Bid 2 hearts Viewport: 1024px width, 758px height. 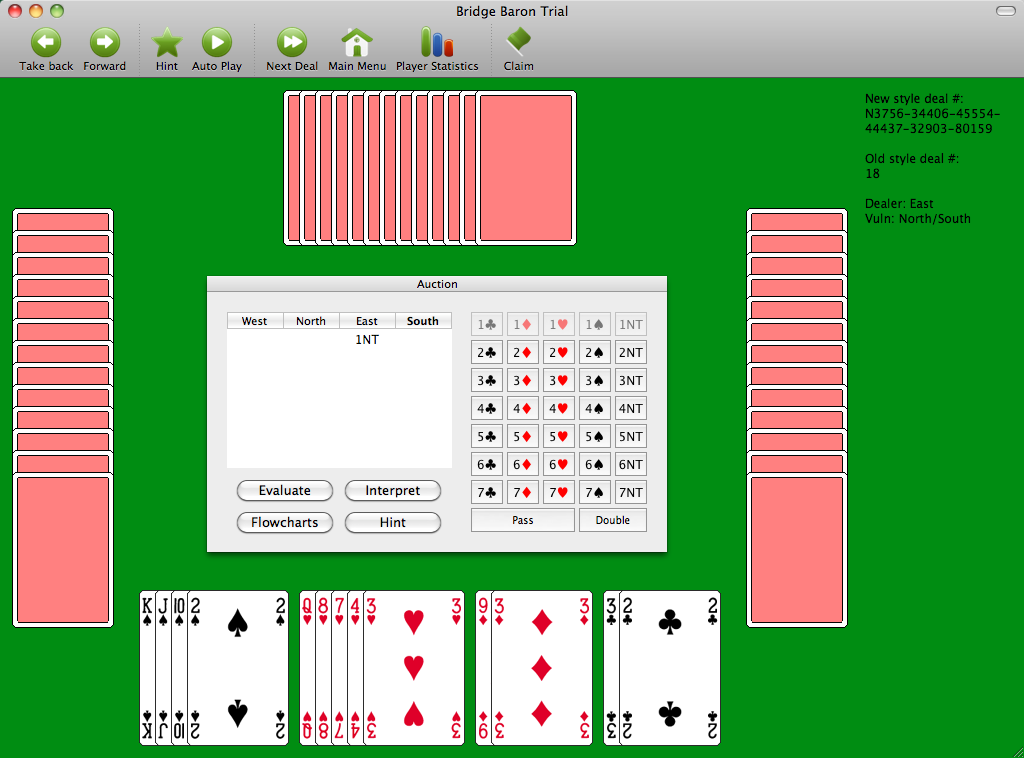(x=558, y=353)
